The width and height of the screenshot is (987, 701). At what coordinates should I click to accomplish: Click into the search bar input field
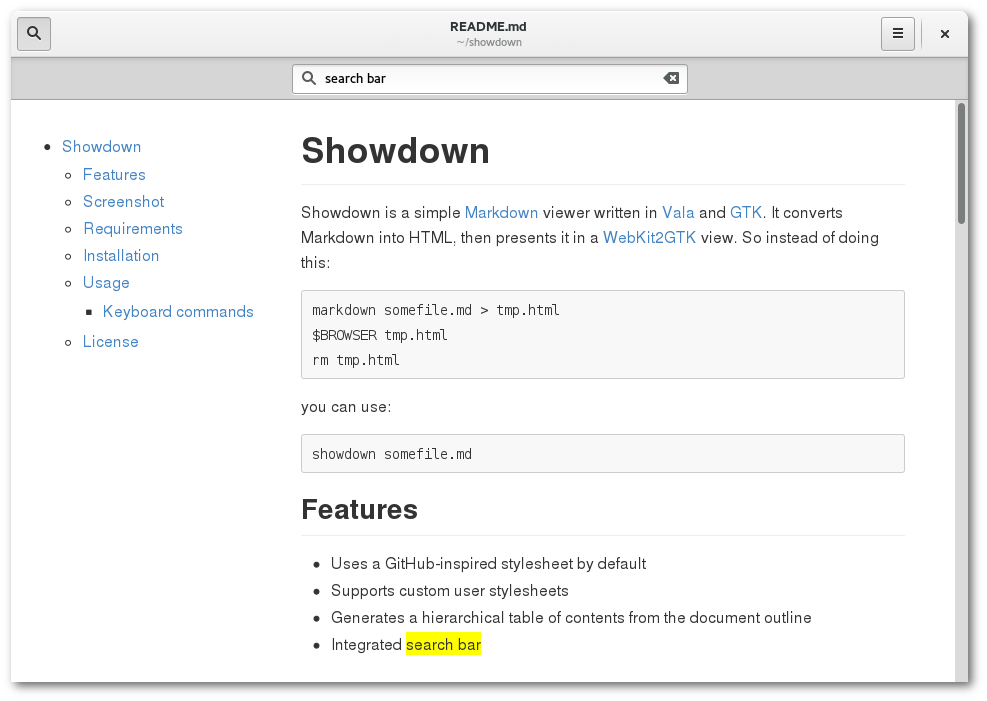(x=490, y=79)
